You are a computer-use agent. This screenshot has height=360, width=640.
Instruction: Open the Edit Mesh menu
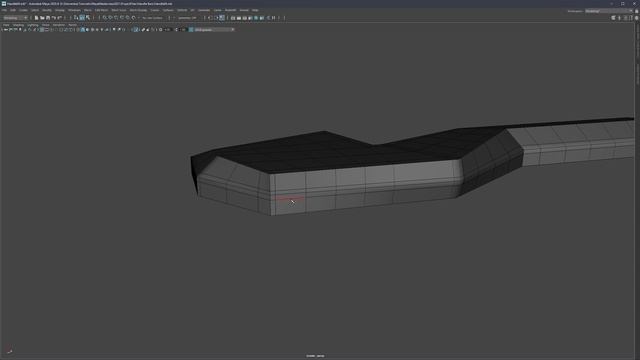pos(101,10)
